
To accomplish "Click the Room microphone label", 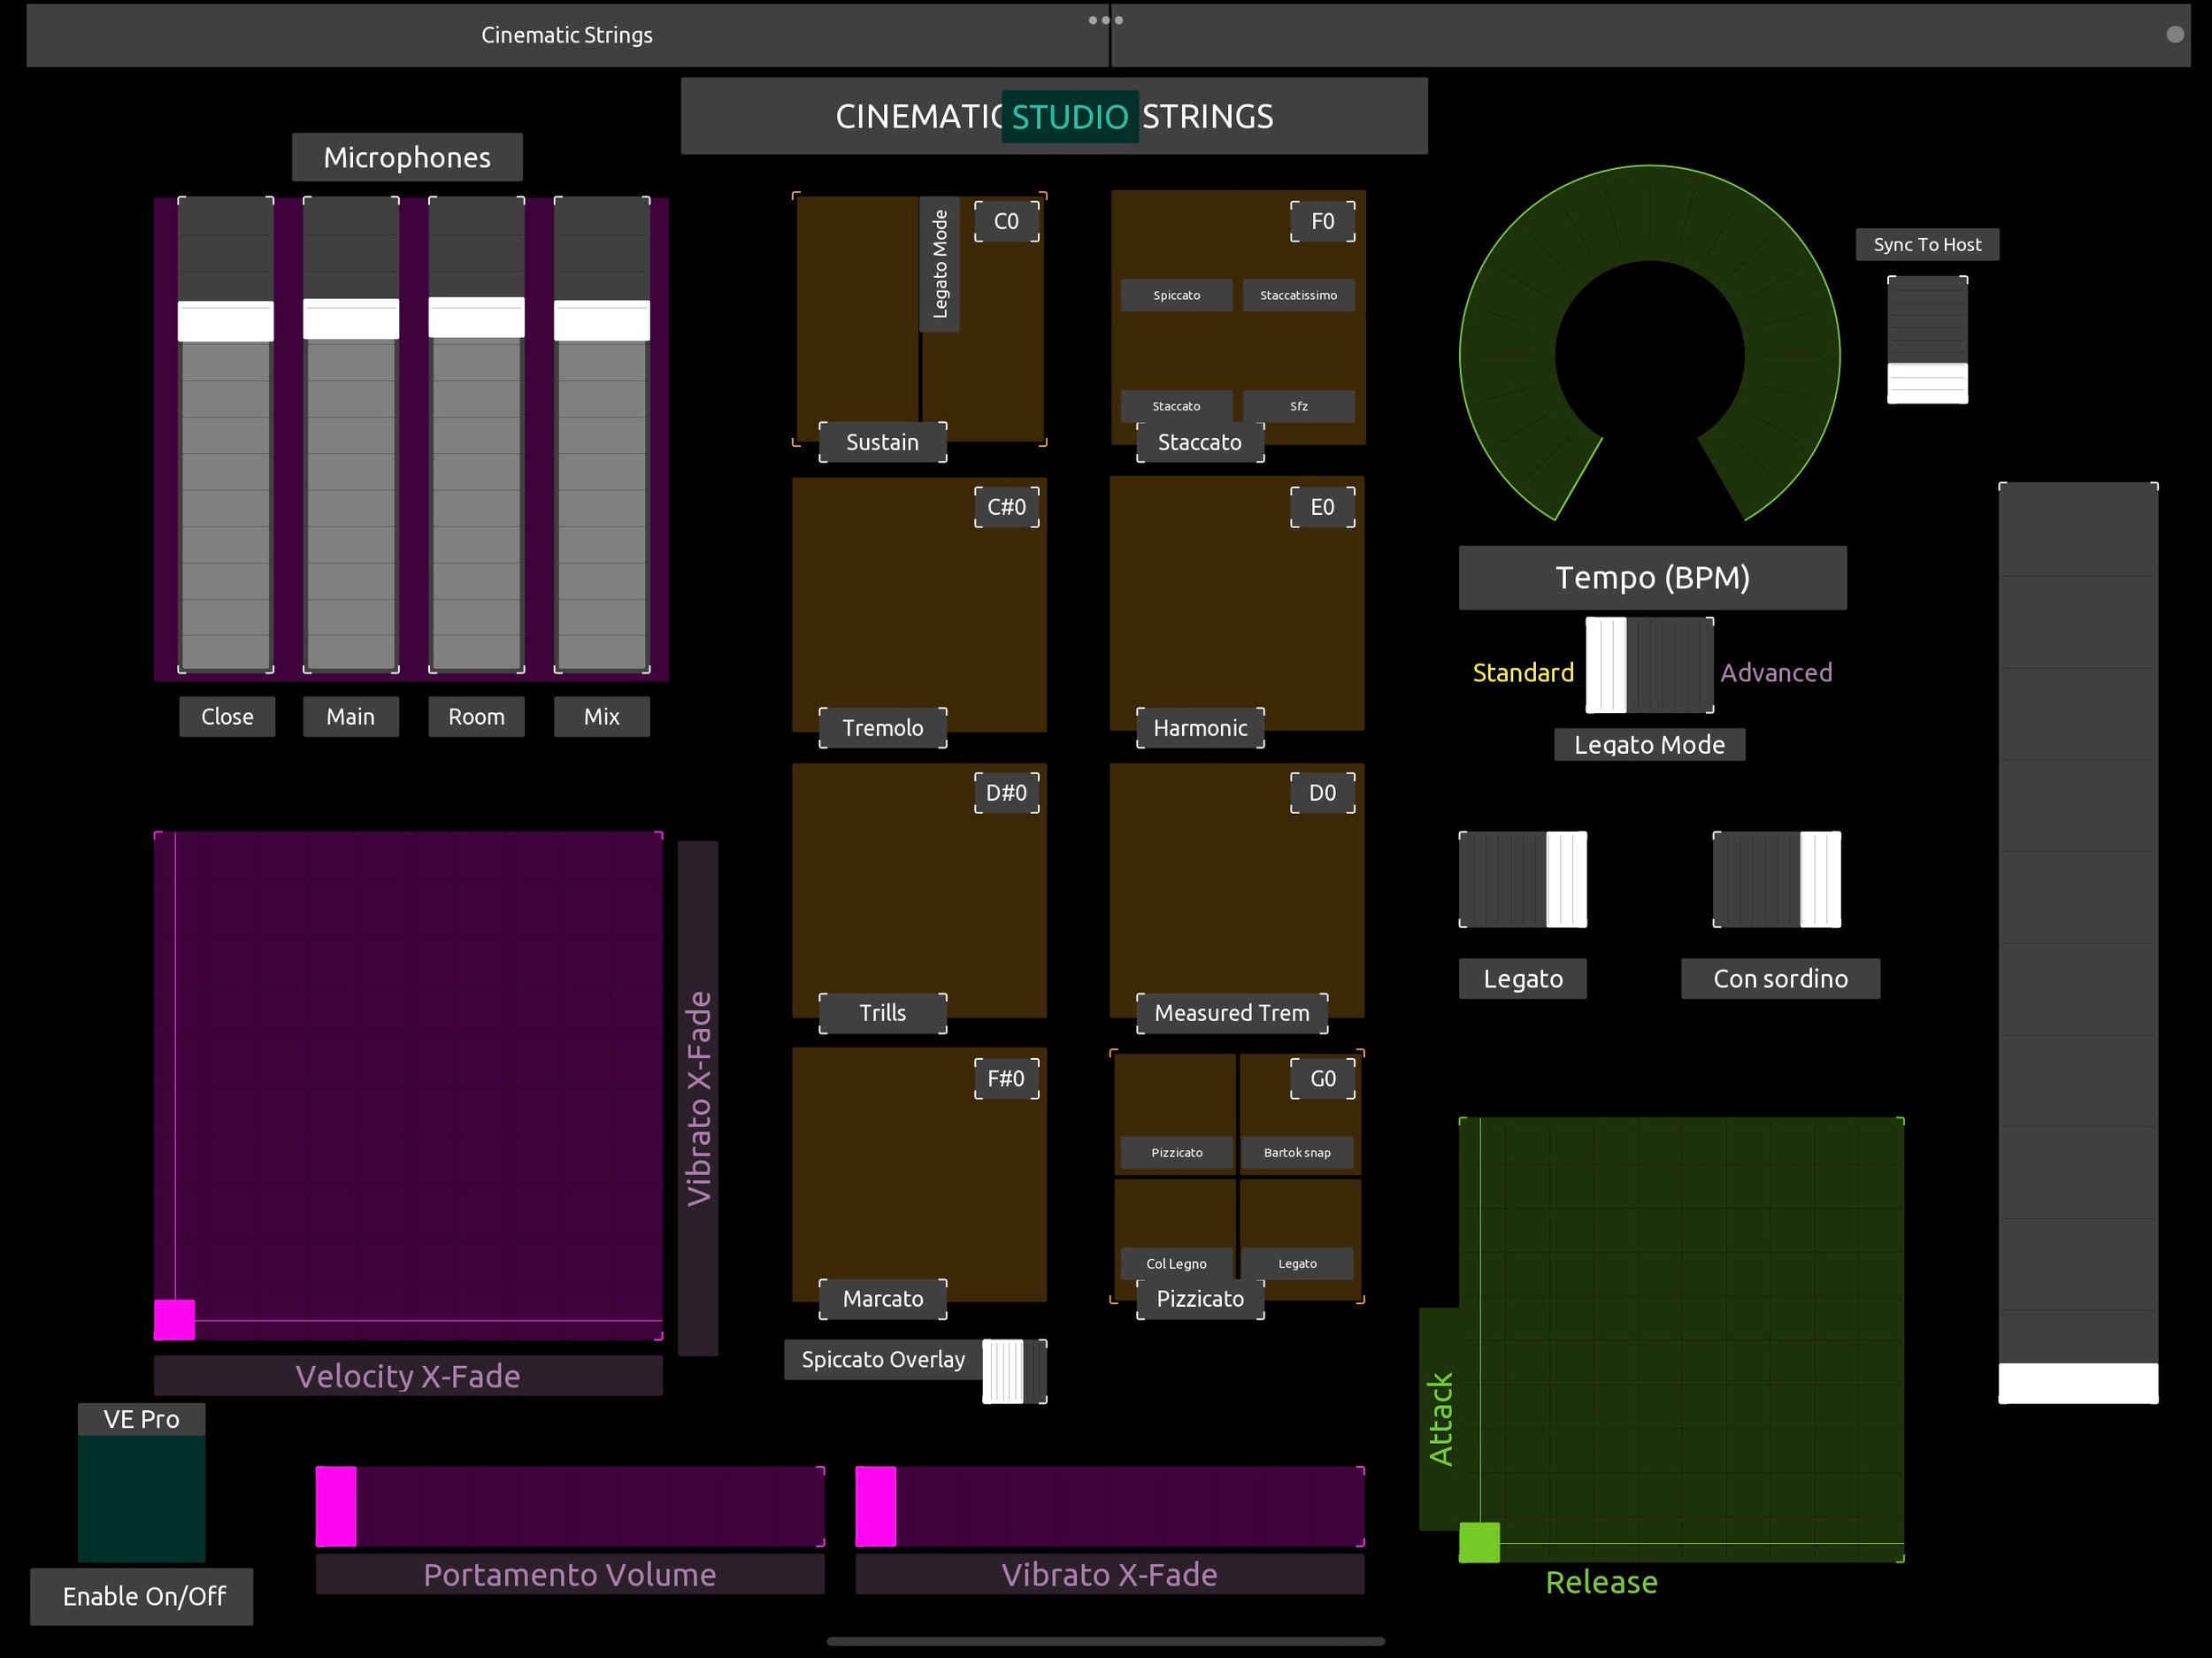I will (476, 716).
